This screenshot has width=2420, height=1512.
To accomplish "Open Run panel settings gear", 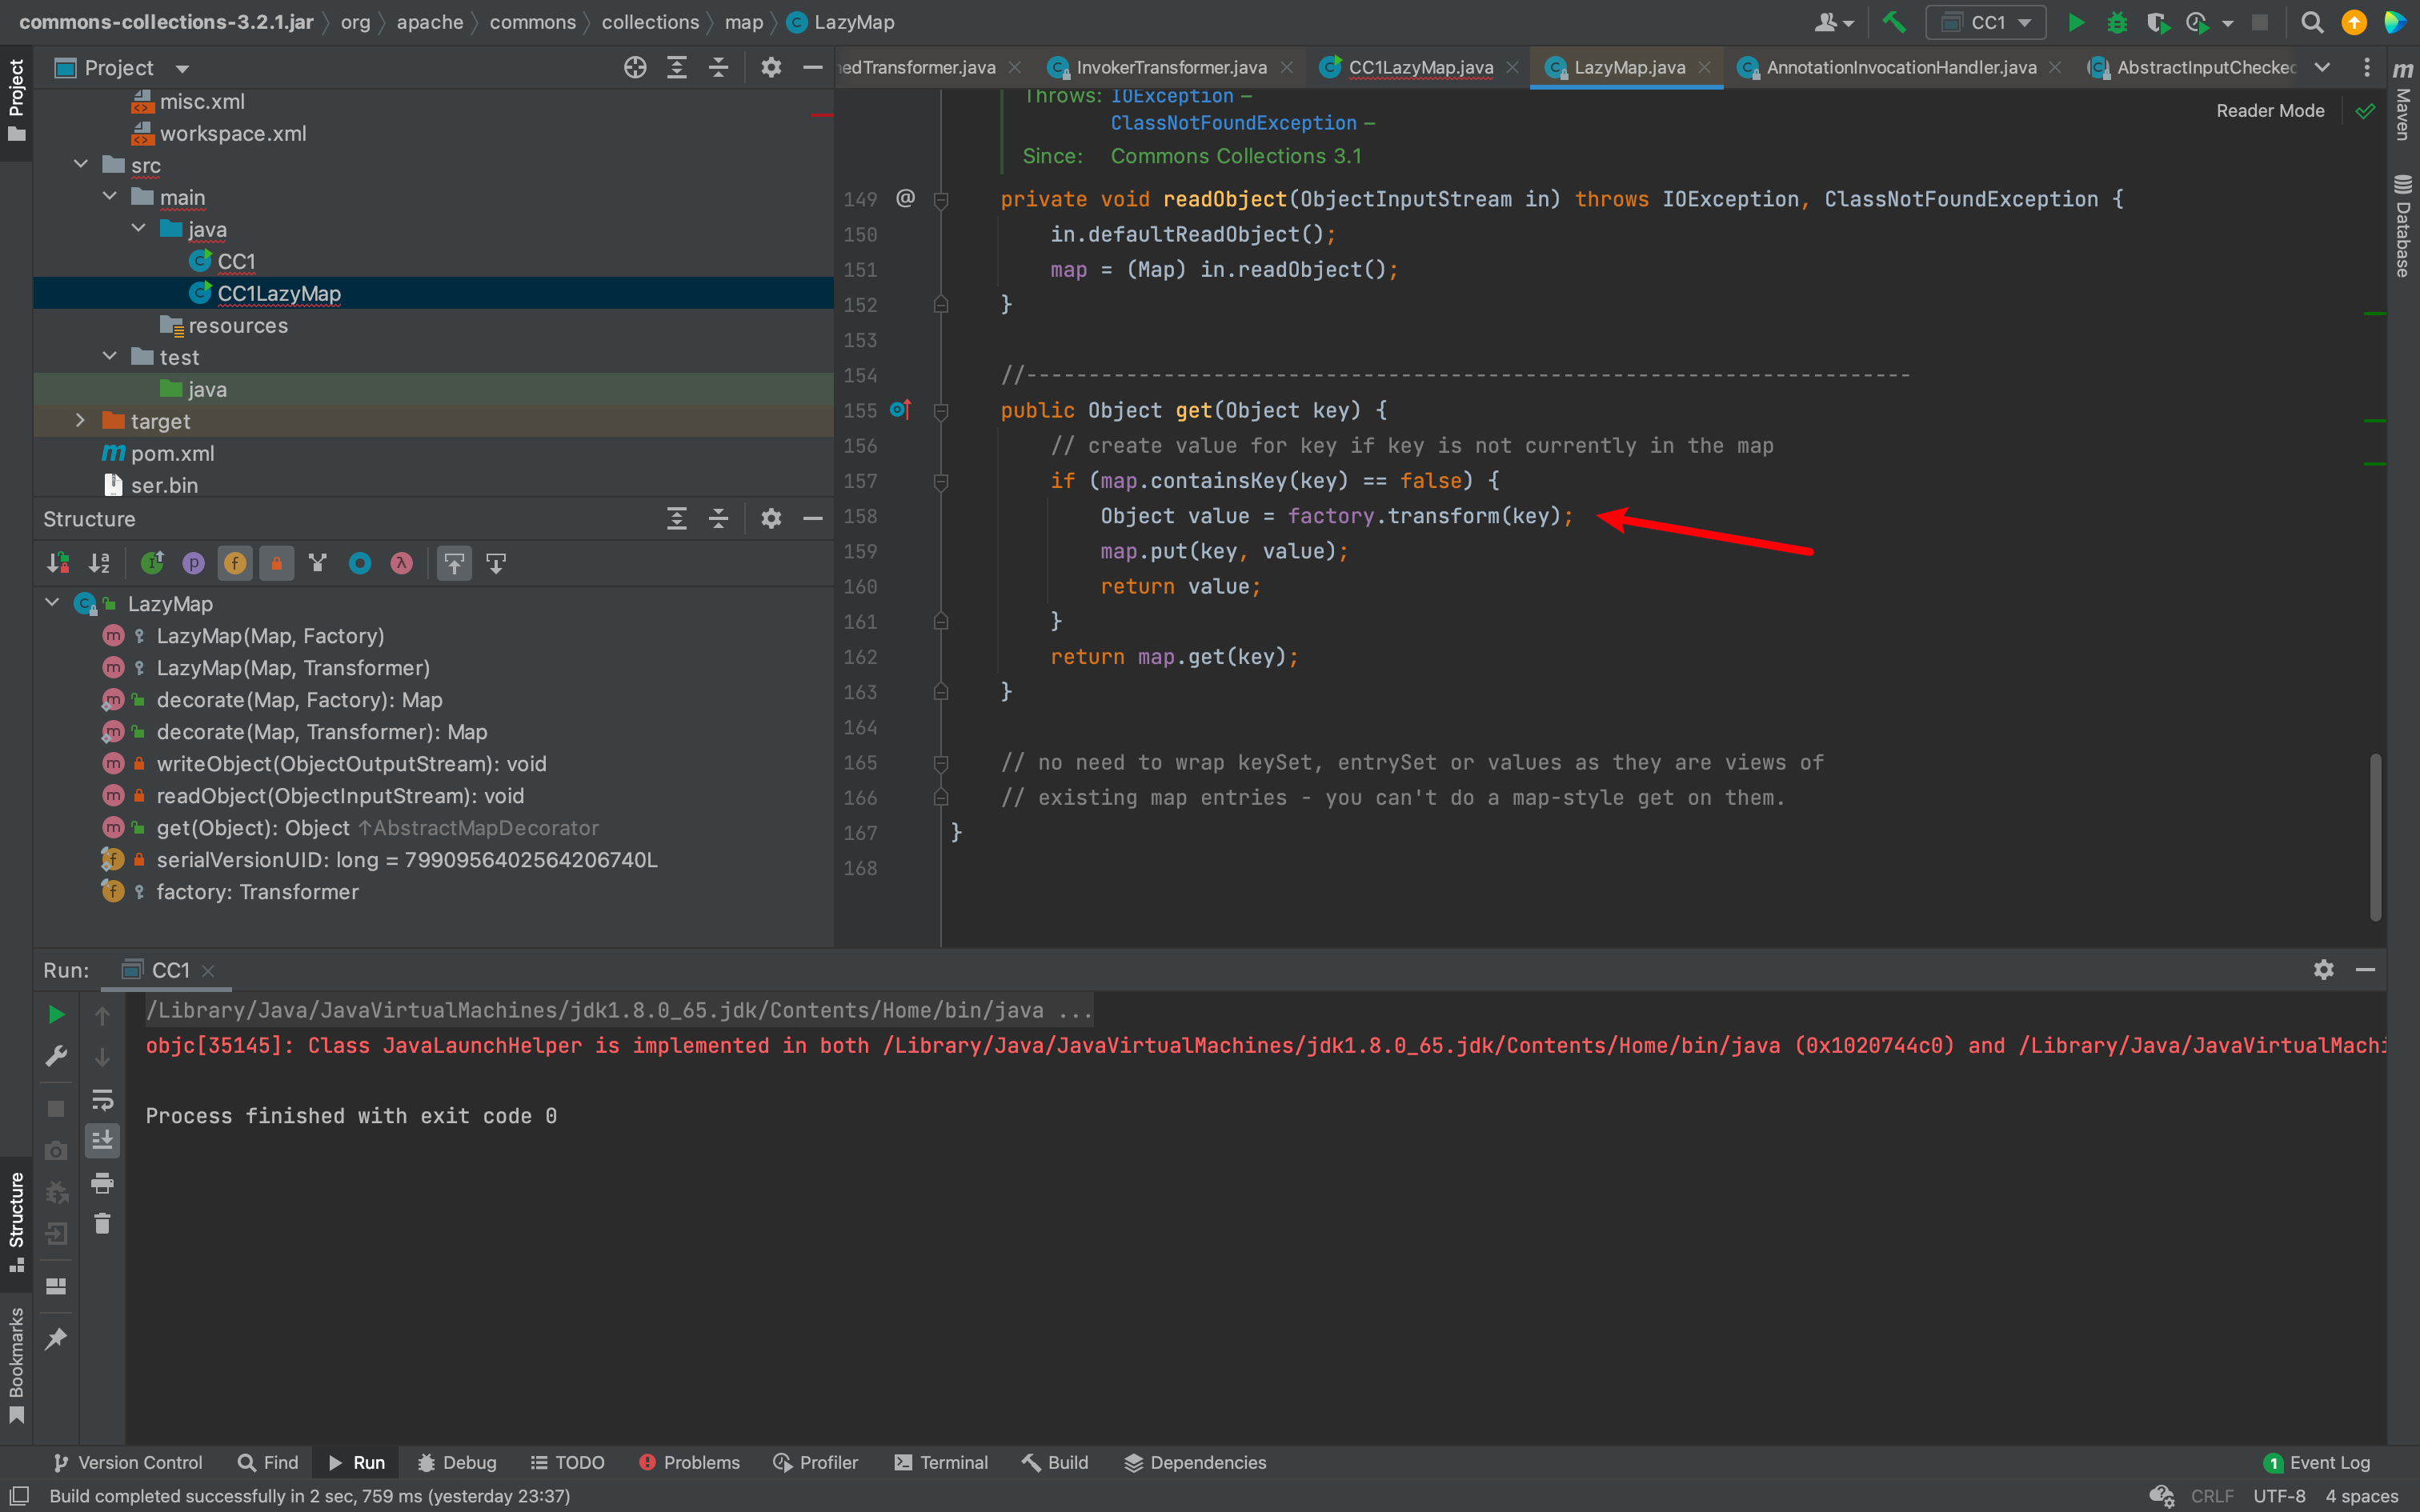I will (x=2324, y=969).
